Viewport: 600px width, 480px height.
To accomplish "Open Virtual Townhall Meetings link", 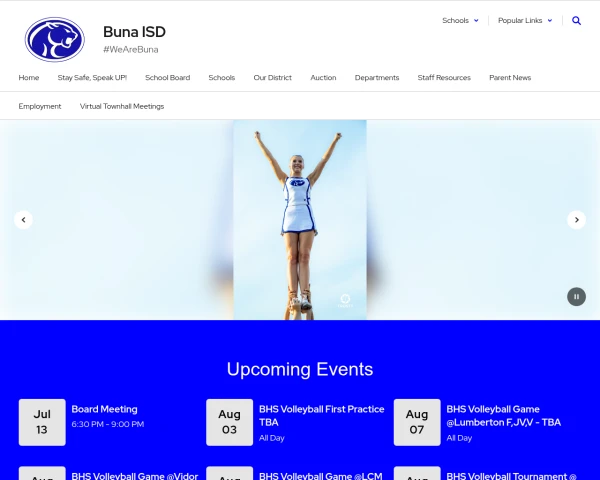I will coord(122,106).
